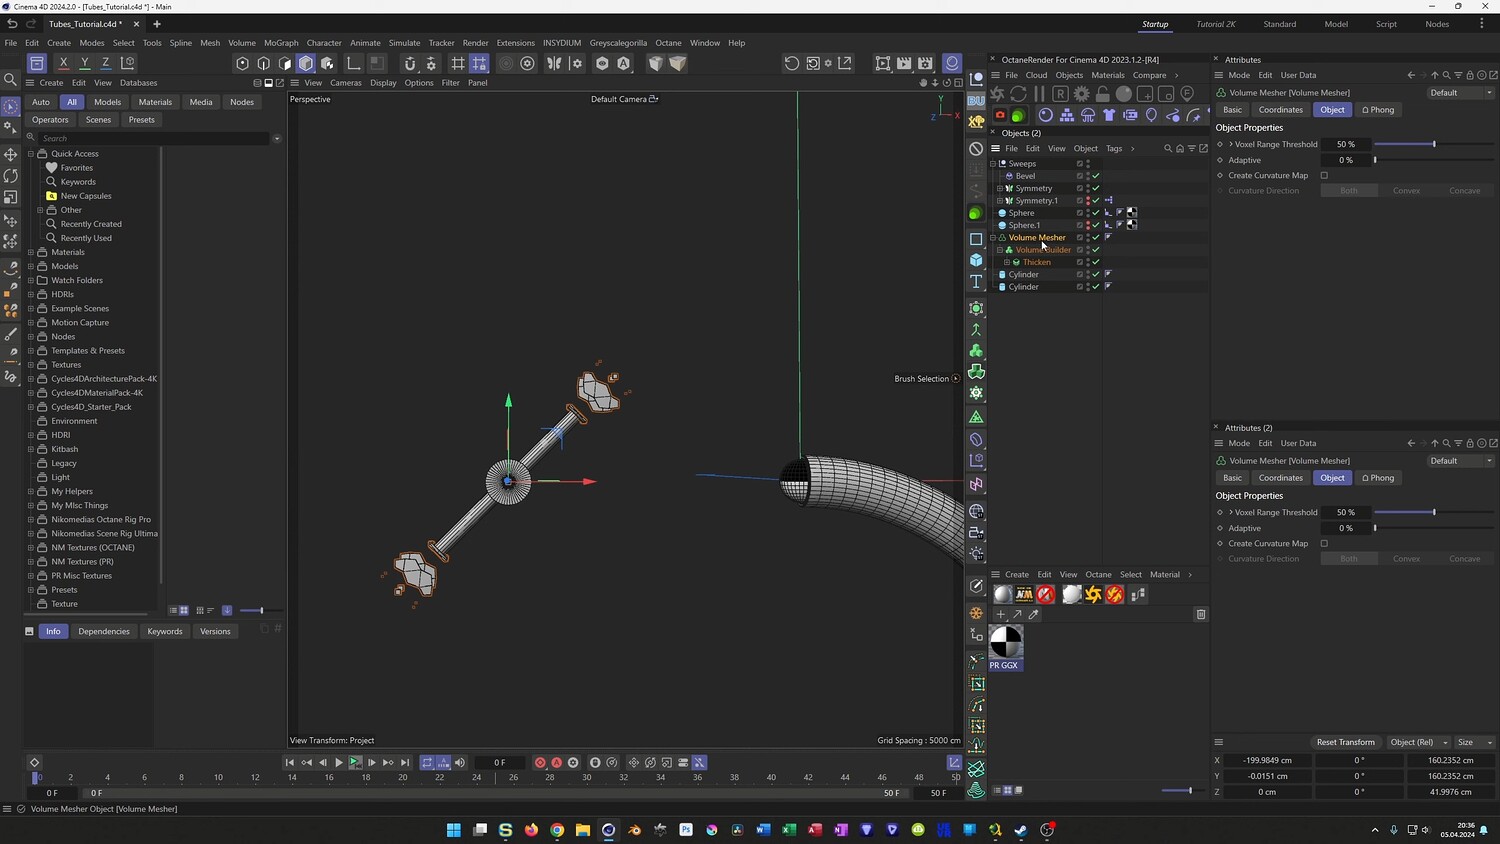Open the Size mode dropdown

[1475, 742]
